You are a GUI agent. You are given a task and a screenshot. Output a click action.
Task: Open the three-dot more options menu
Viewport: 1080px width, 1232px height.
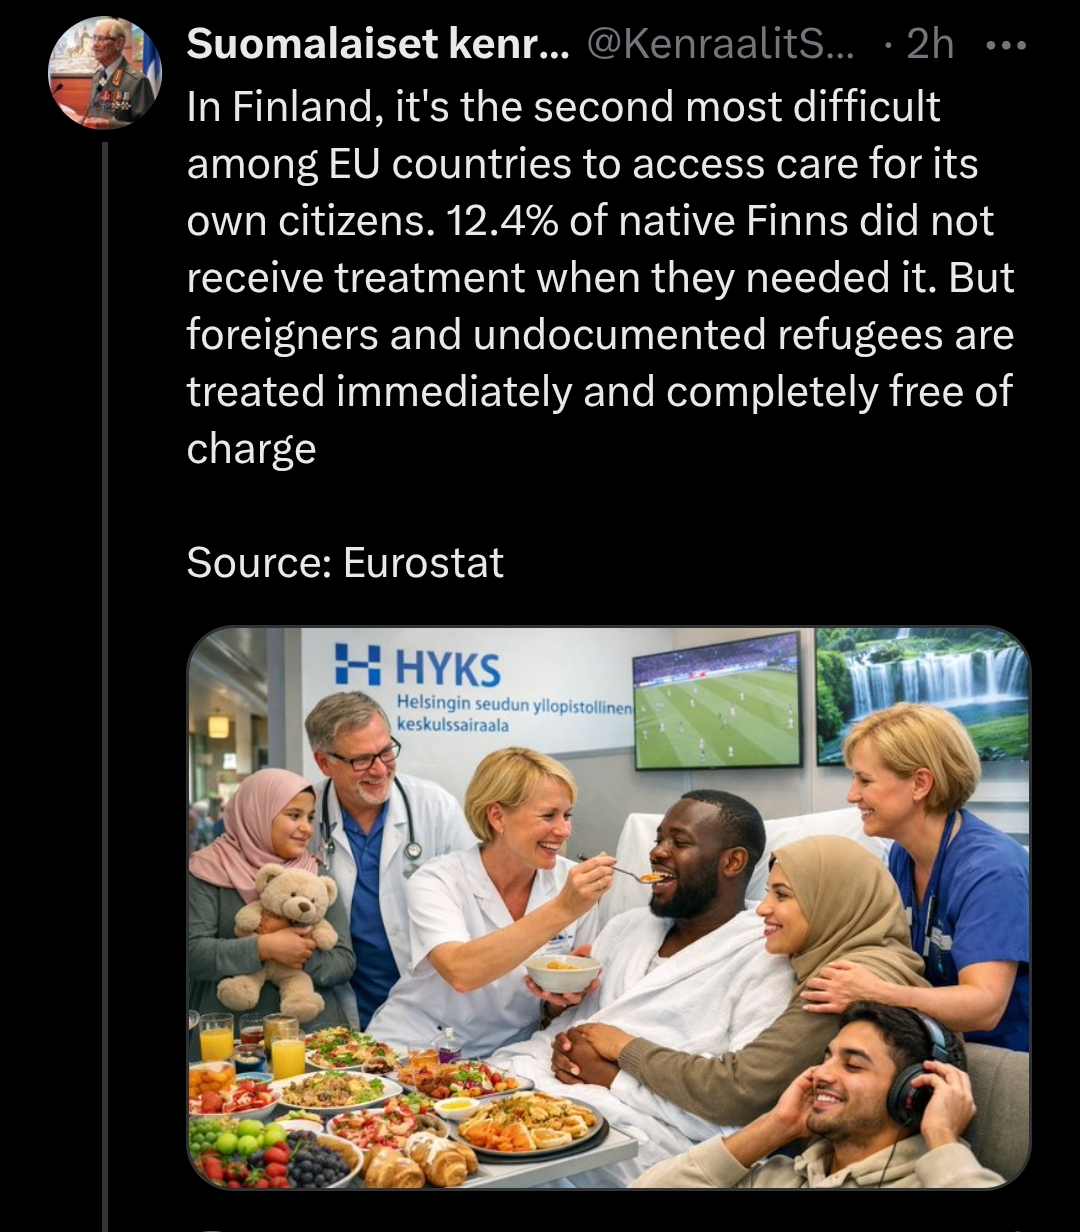(1006, 45)
